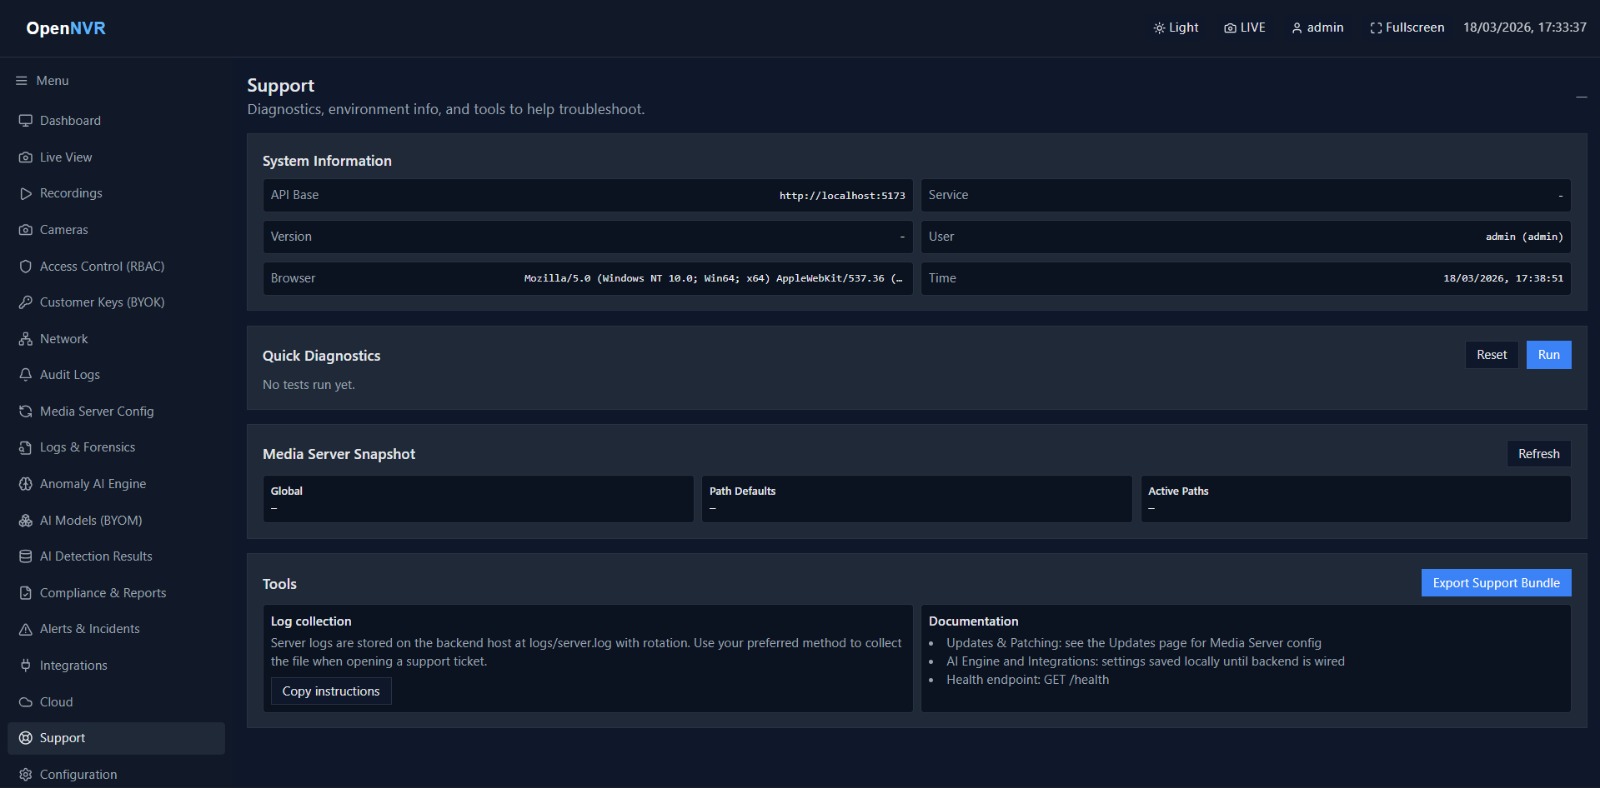Click the Access Control shield icon
The width and height of the screenshot is (1600, 788).
pos(26,266)
